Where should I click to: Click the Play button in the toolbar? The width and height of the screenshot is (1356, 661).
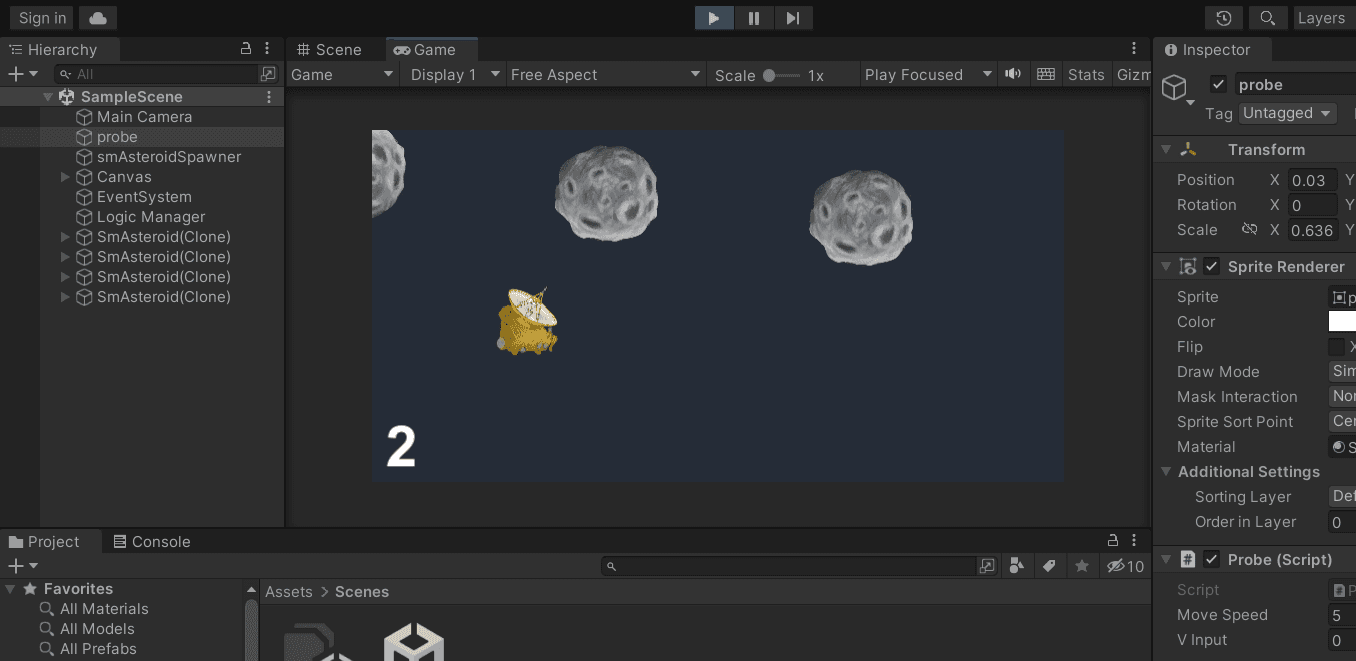click(x=714, y=18)
